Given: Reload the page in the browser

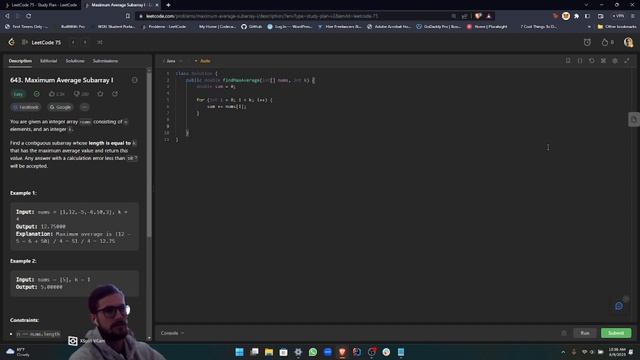Looking at the screenshot, I should 29,16.
